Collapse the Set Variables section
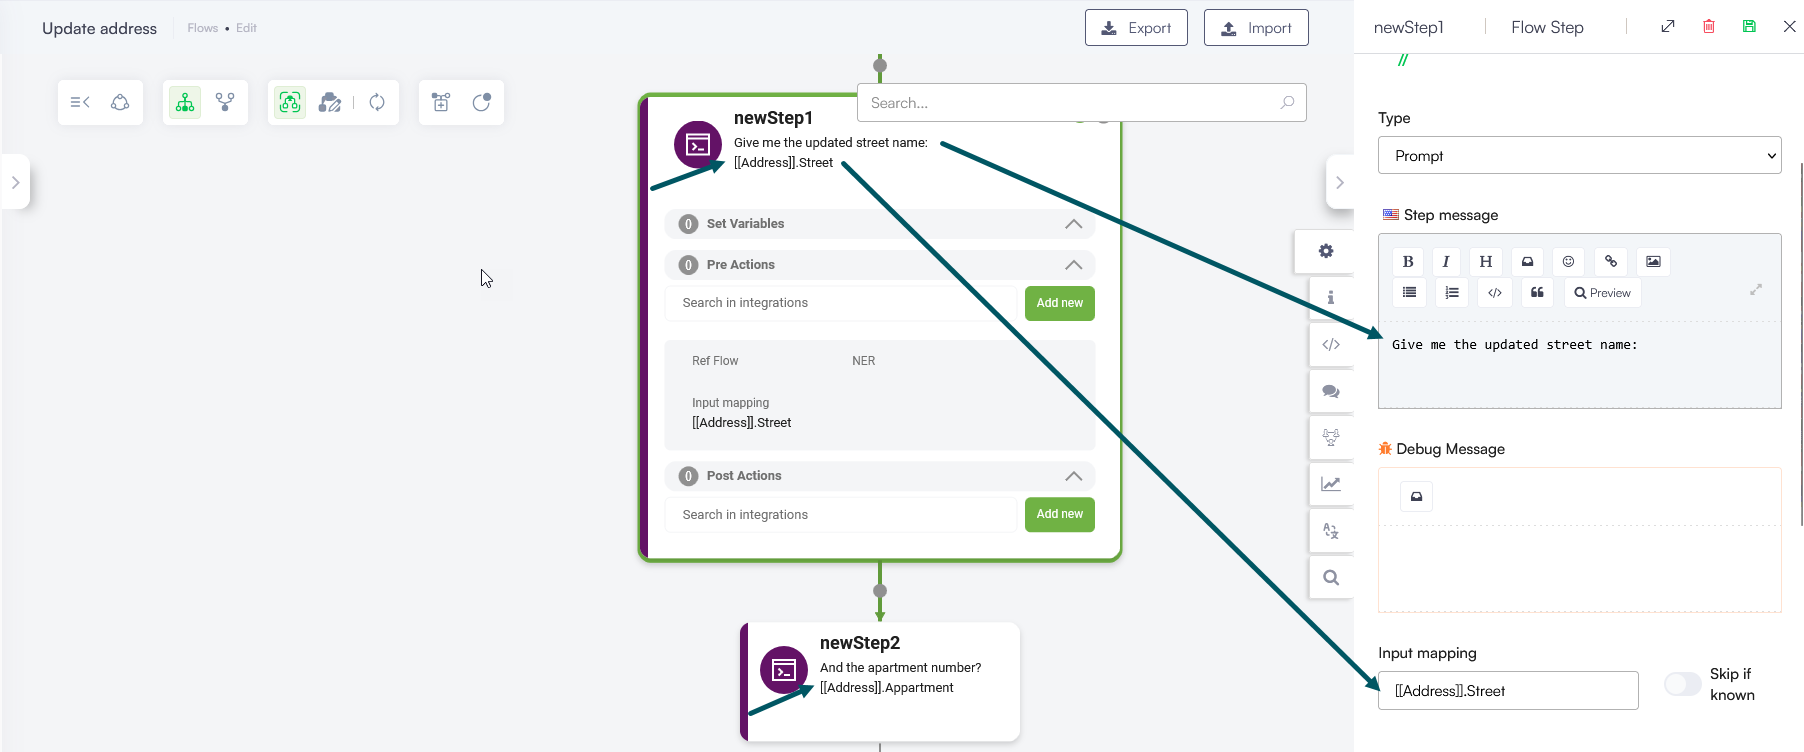The width and height of the screenshot is (1804, 752). [1073, 224]
